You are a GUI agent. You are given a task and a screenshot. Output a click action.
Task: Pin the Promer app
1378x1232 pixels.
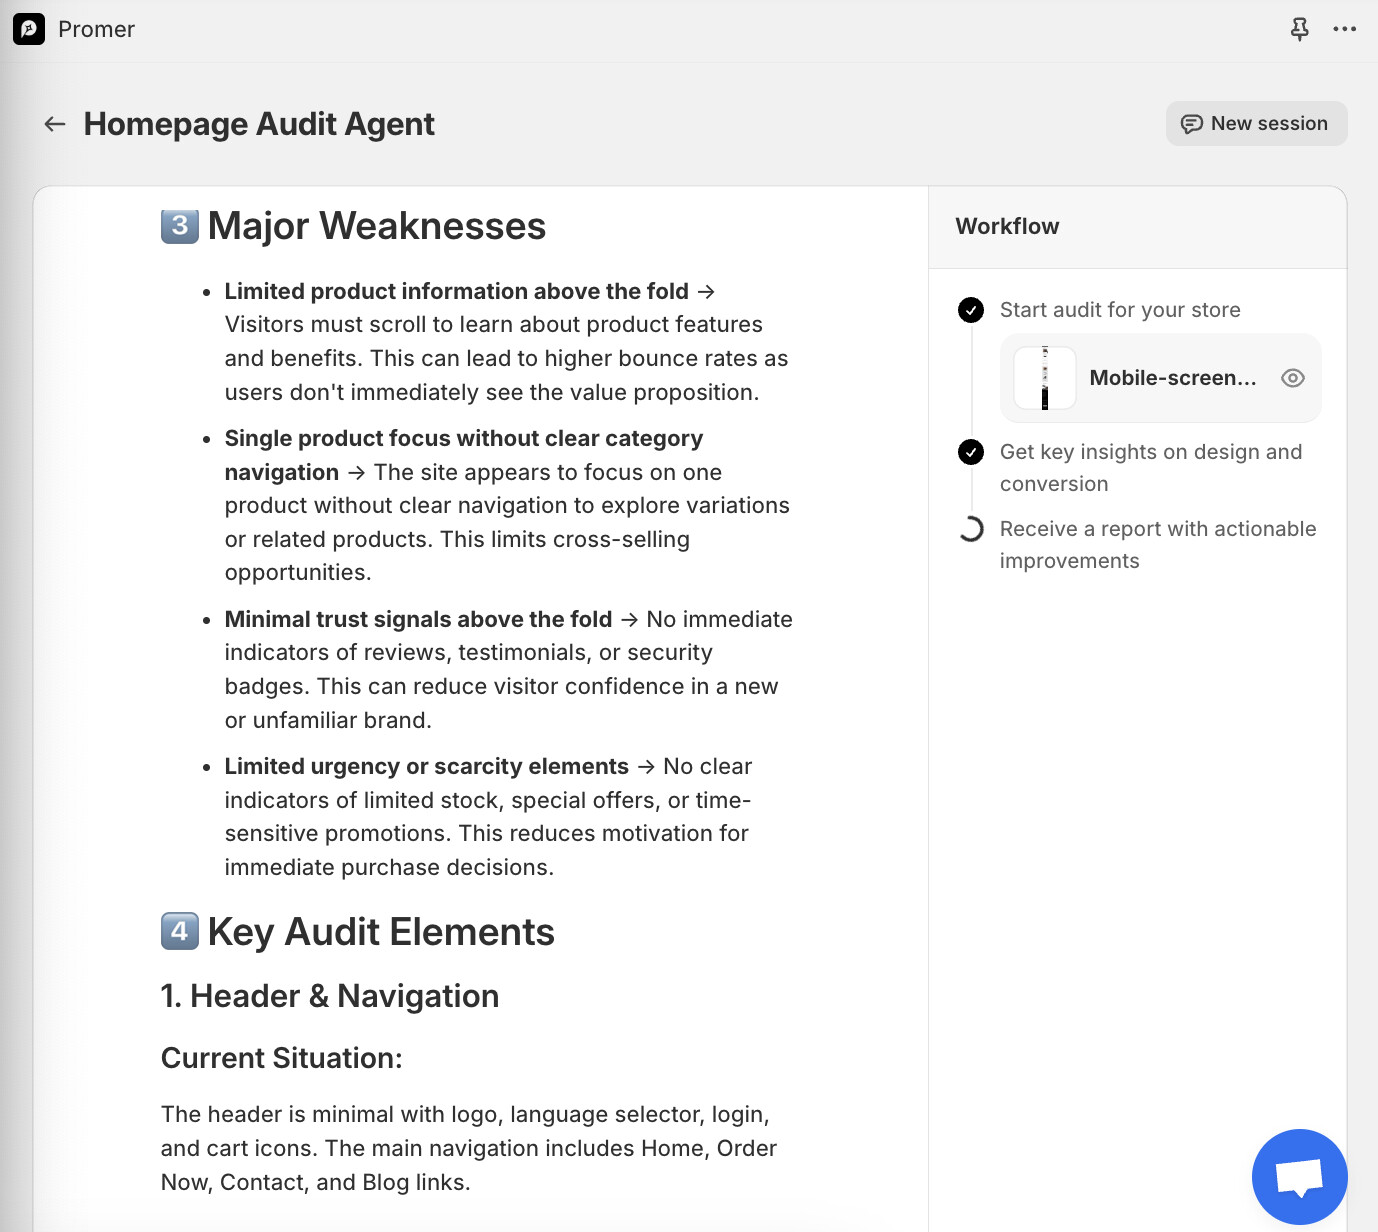[x=1299, y=29]
